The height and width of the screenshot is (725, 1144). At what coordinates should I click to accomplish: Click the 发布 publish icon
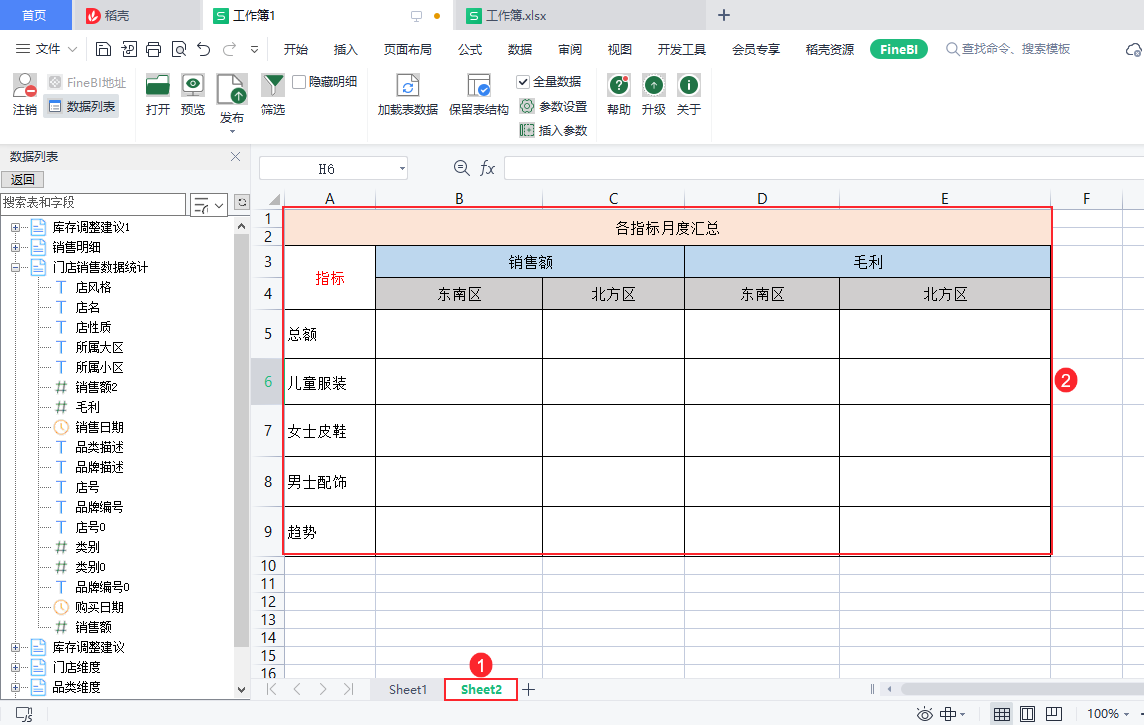pyautogui.click(x=232, y=88)
